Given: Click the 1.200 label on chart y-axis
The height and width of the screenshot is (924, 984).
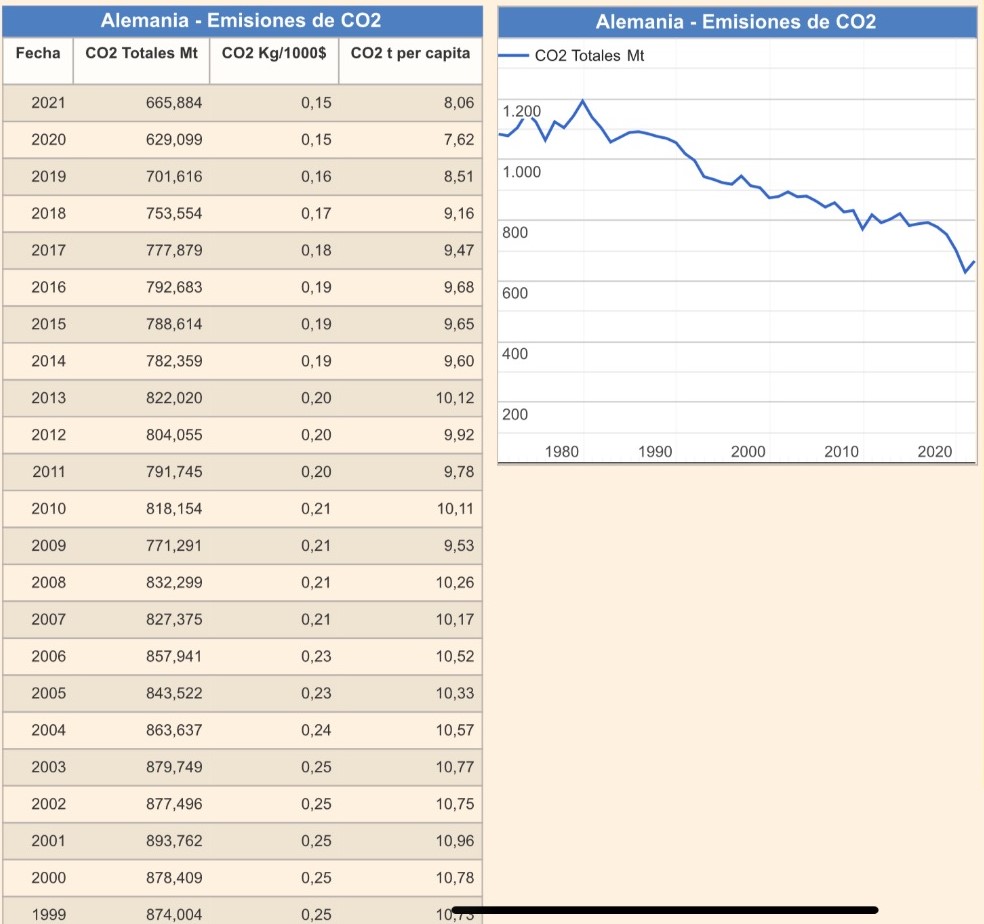Looking at the screenshot, I should pyautogui.click(x=521, y=112).
